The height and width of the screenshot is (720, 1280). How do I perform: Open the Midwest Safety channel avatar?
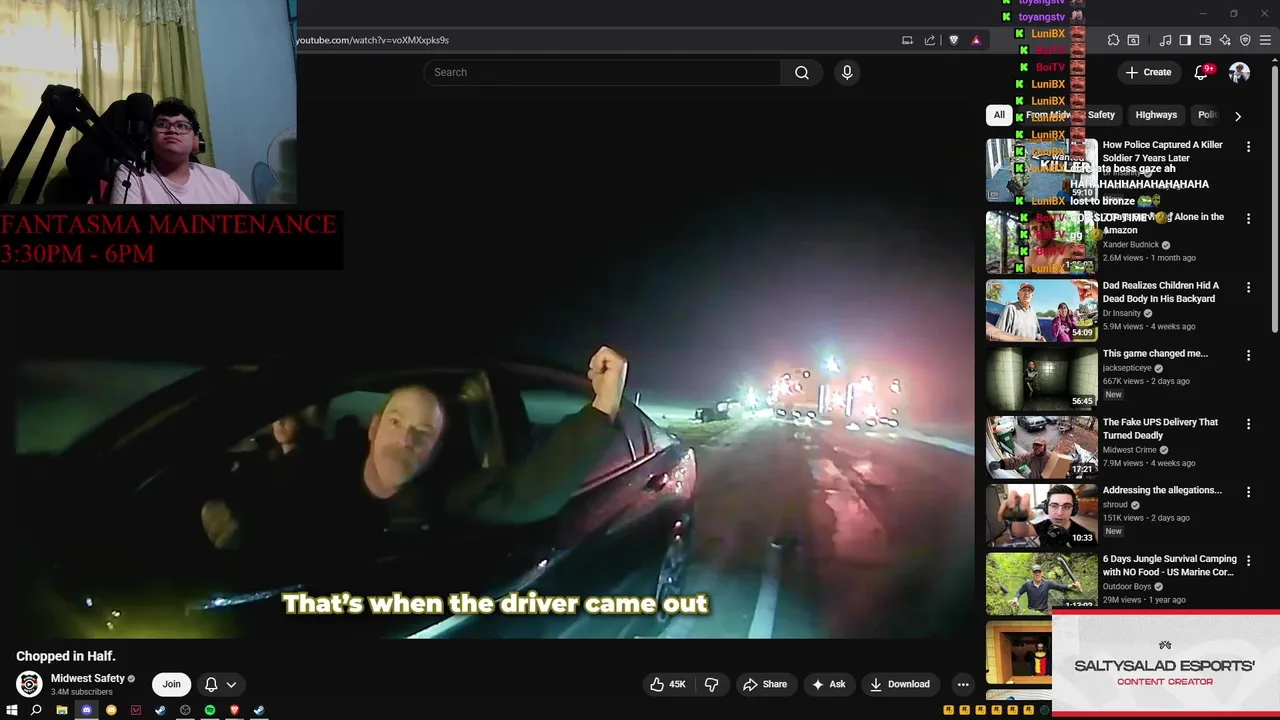[x=29, y=684]
